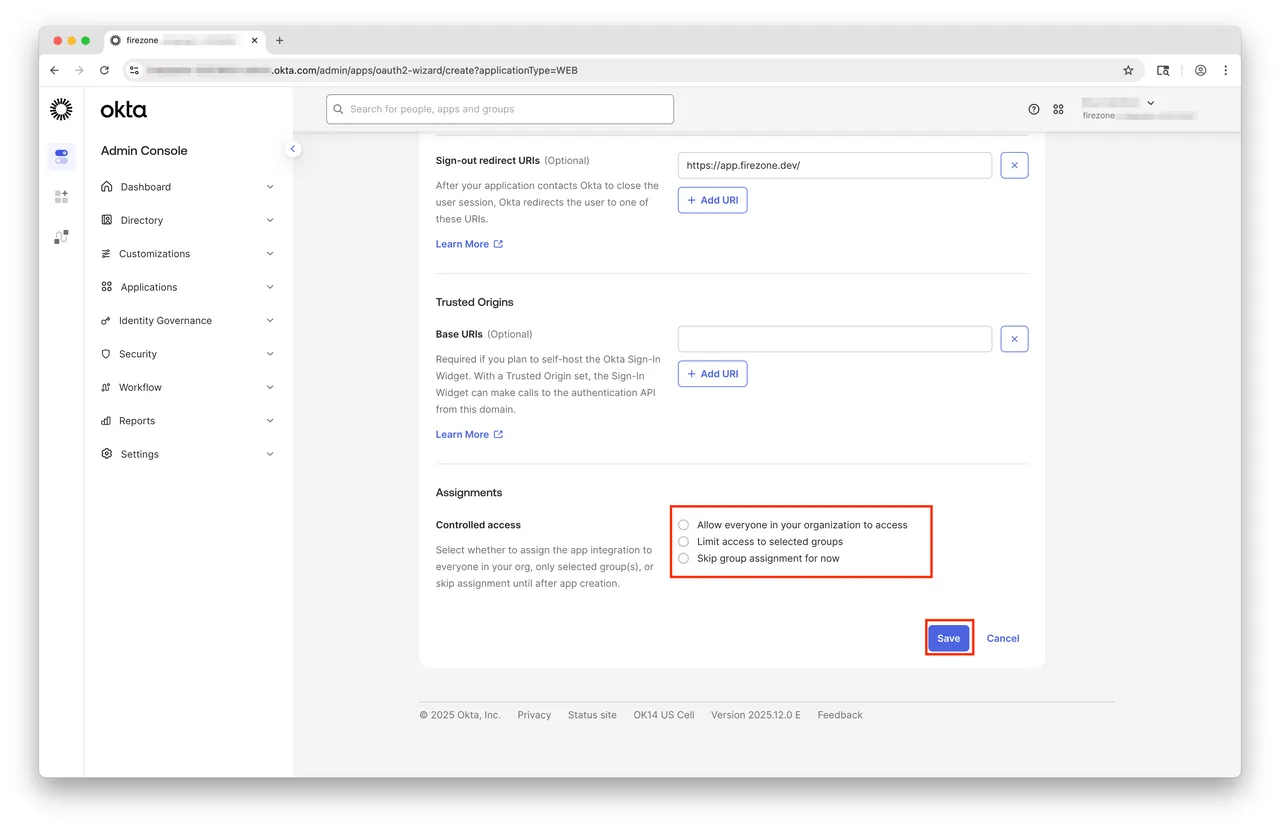
Task: Open the Privacy footer link
Action: pyautogui.click(x=534, y=715)
